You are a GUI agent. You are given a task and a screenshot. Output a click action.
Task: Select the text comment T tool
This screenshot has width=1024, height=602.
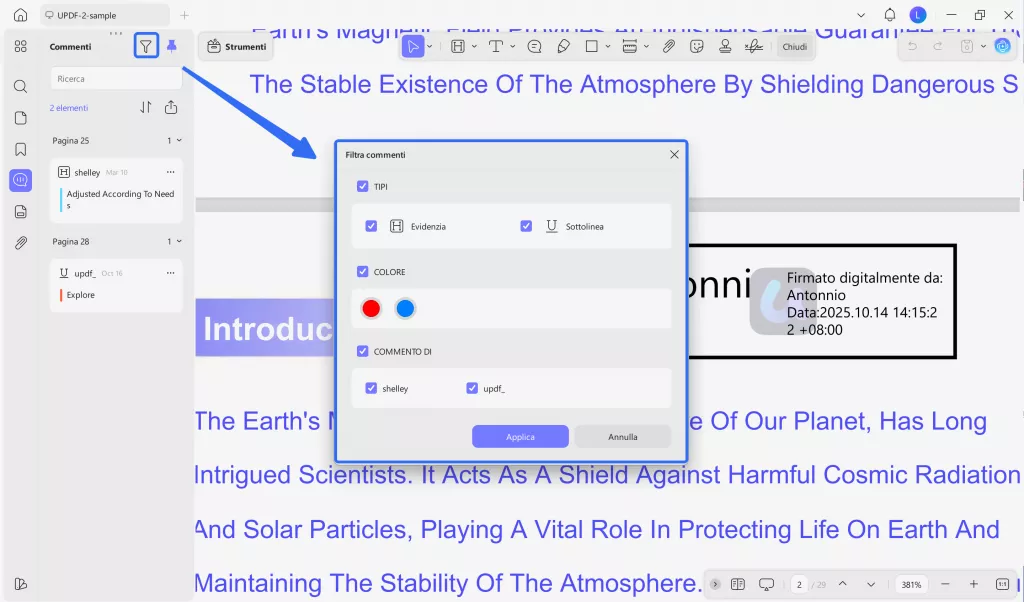coord(496,46)
